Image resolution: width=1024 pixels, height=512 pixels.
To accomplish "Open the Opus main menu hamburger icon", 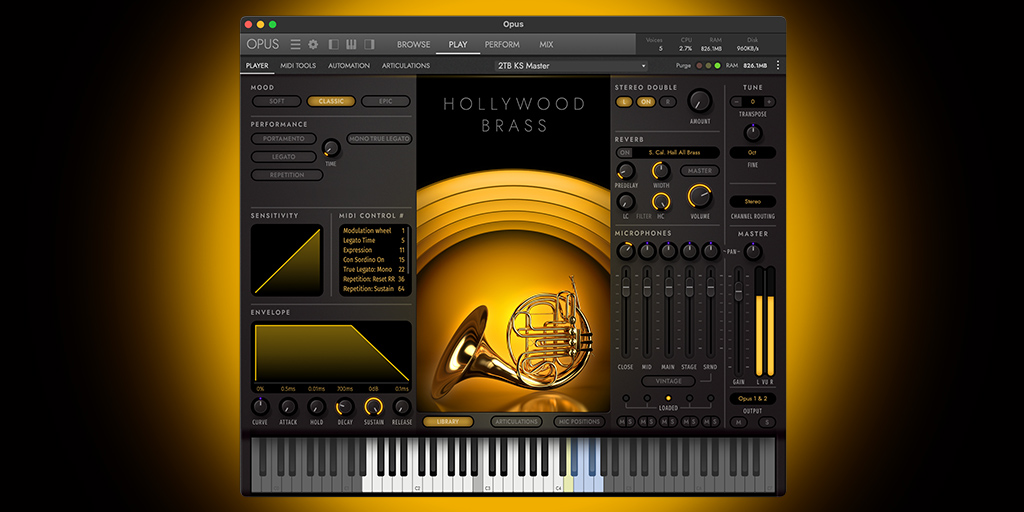I will coord(296,44).
